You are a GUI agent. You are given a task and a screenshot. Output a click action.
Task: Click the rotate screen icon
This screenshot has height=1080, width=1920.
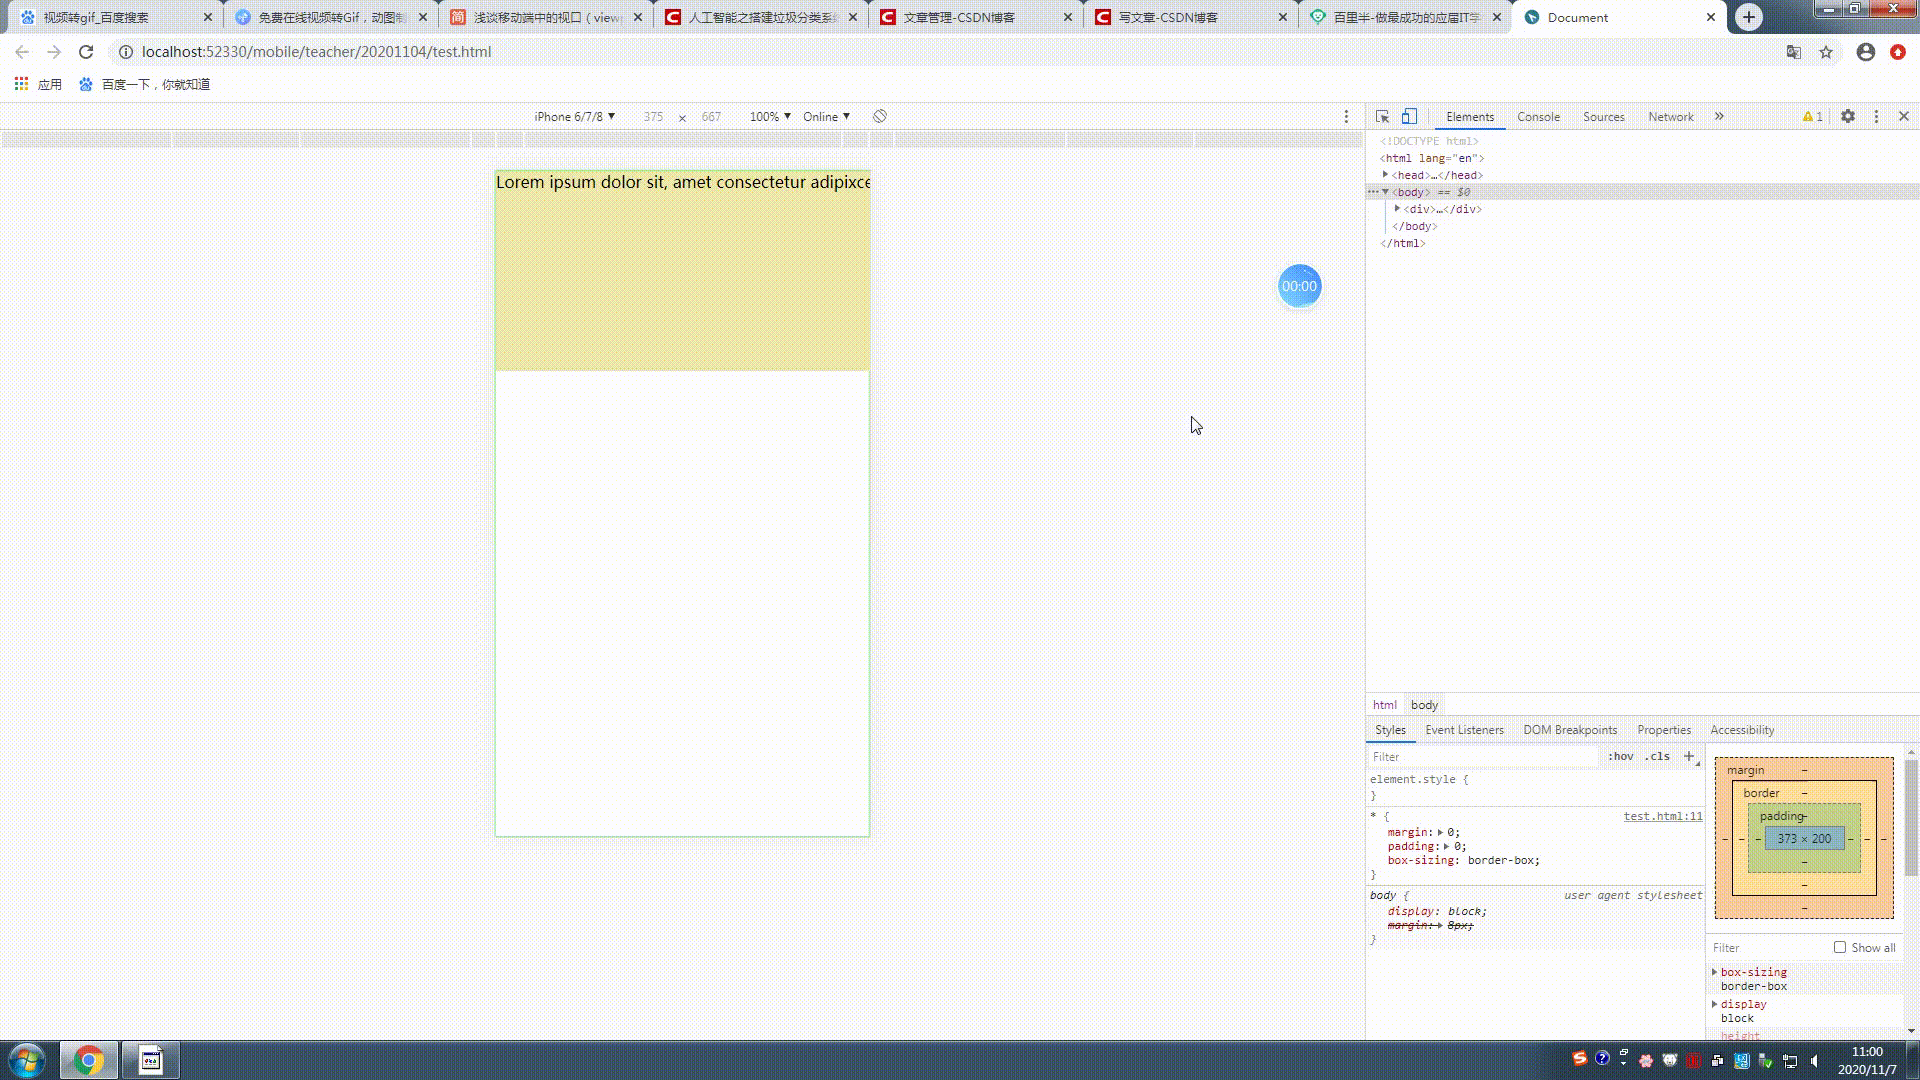[x=880, y=117]
